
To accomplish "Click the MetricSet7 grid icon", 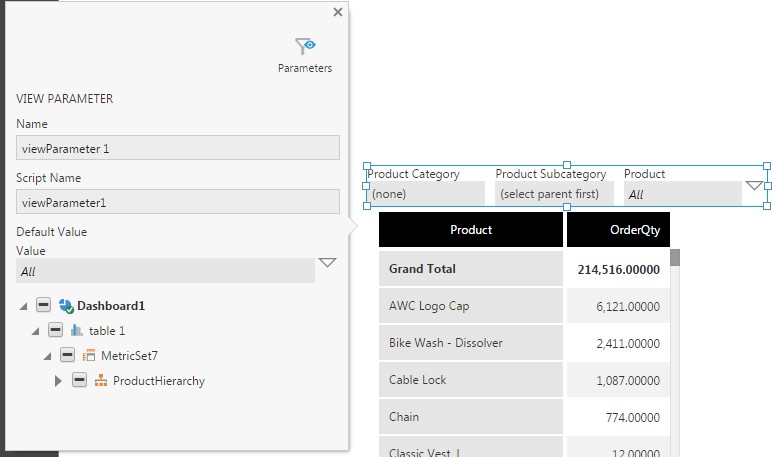I will (89, 355).
